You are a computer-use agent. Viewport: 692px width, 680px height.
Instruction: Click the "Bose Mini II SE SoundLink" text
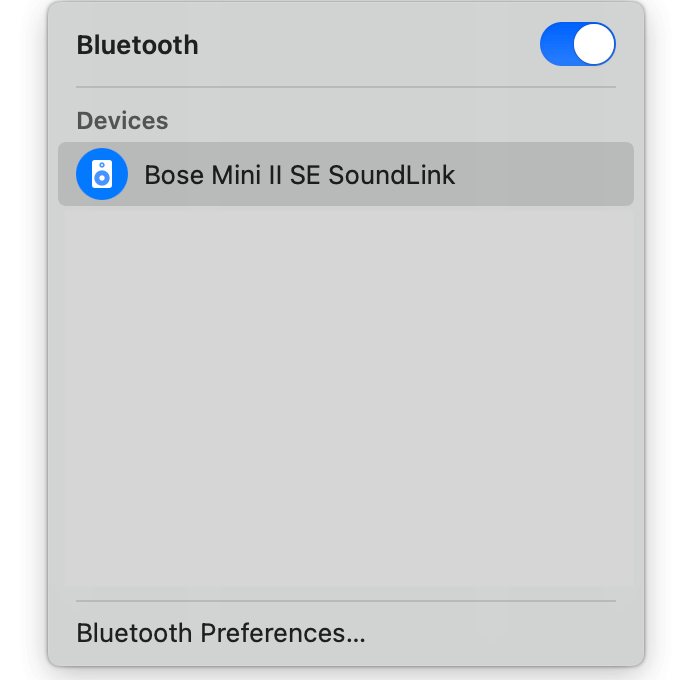tap(299, 175)
